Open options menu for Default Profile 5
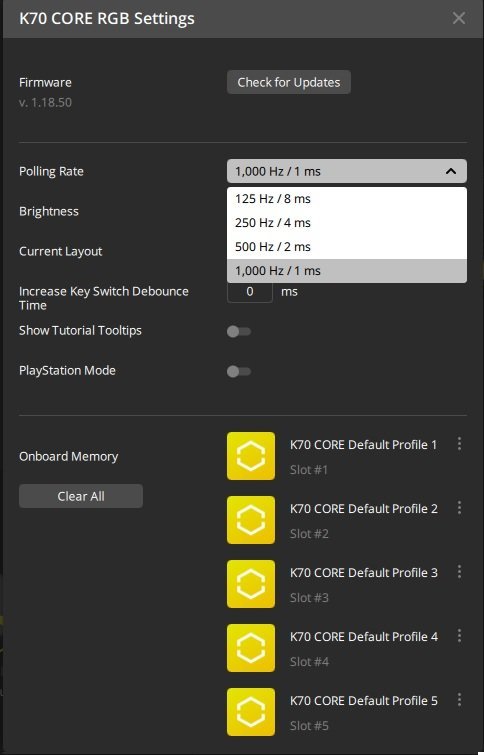484x755 pixels. [459, 700]
